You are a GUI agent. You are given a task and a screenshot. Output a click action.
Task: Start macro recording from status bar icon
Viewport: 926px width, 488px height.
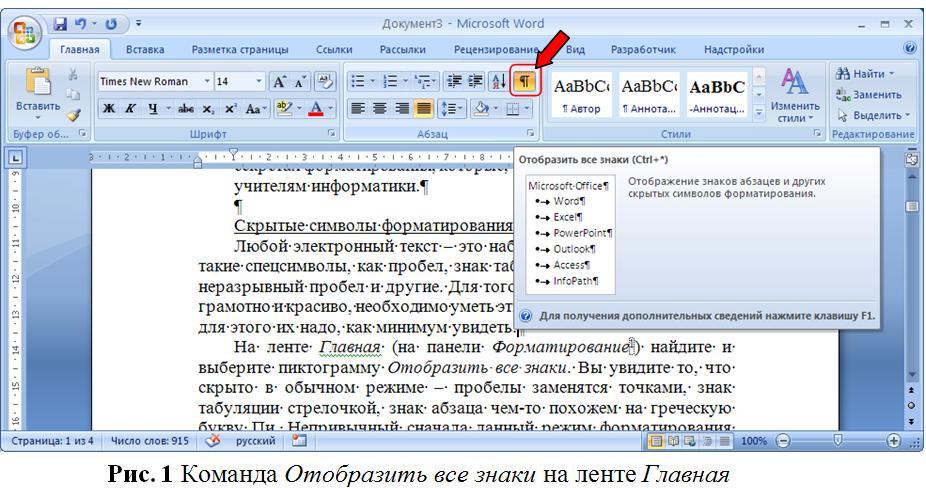tap(299, 441)
